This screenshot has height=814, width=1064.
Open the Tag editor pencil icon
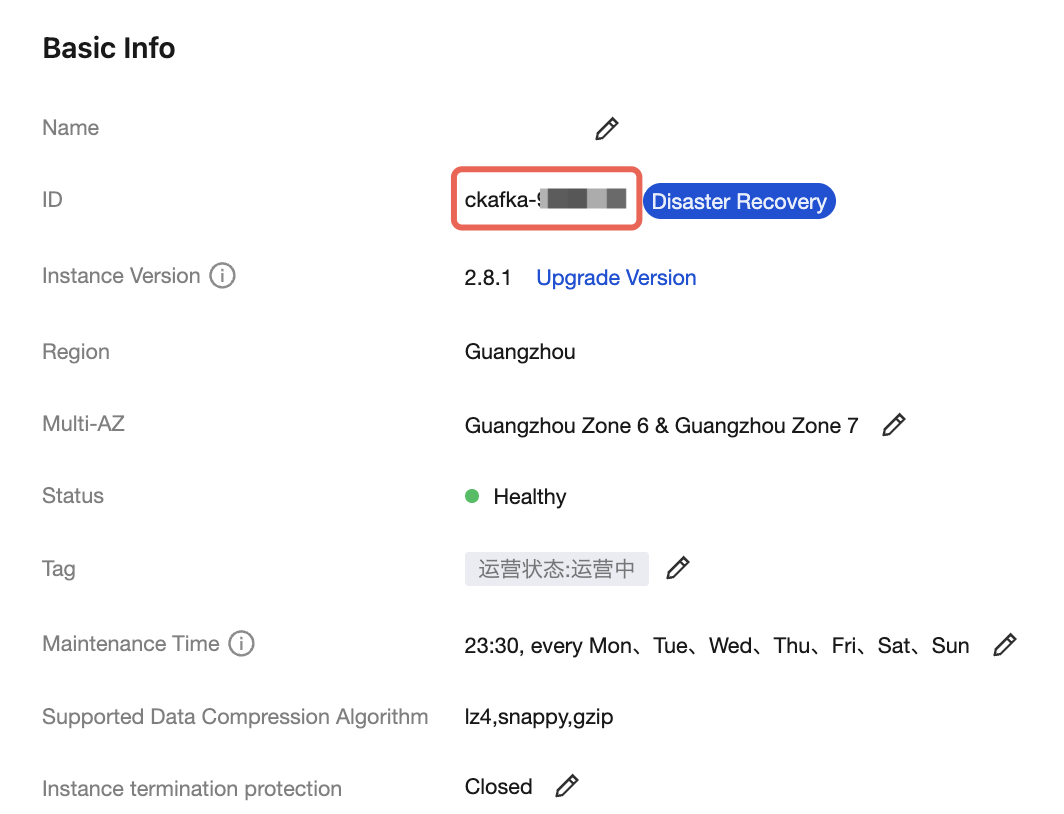pyautogui.click(x=677, y=569)
